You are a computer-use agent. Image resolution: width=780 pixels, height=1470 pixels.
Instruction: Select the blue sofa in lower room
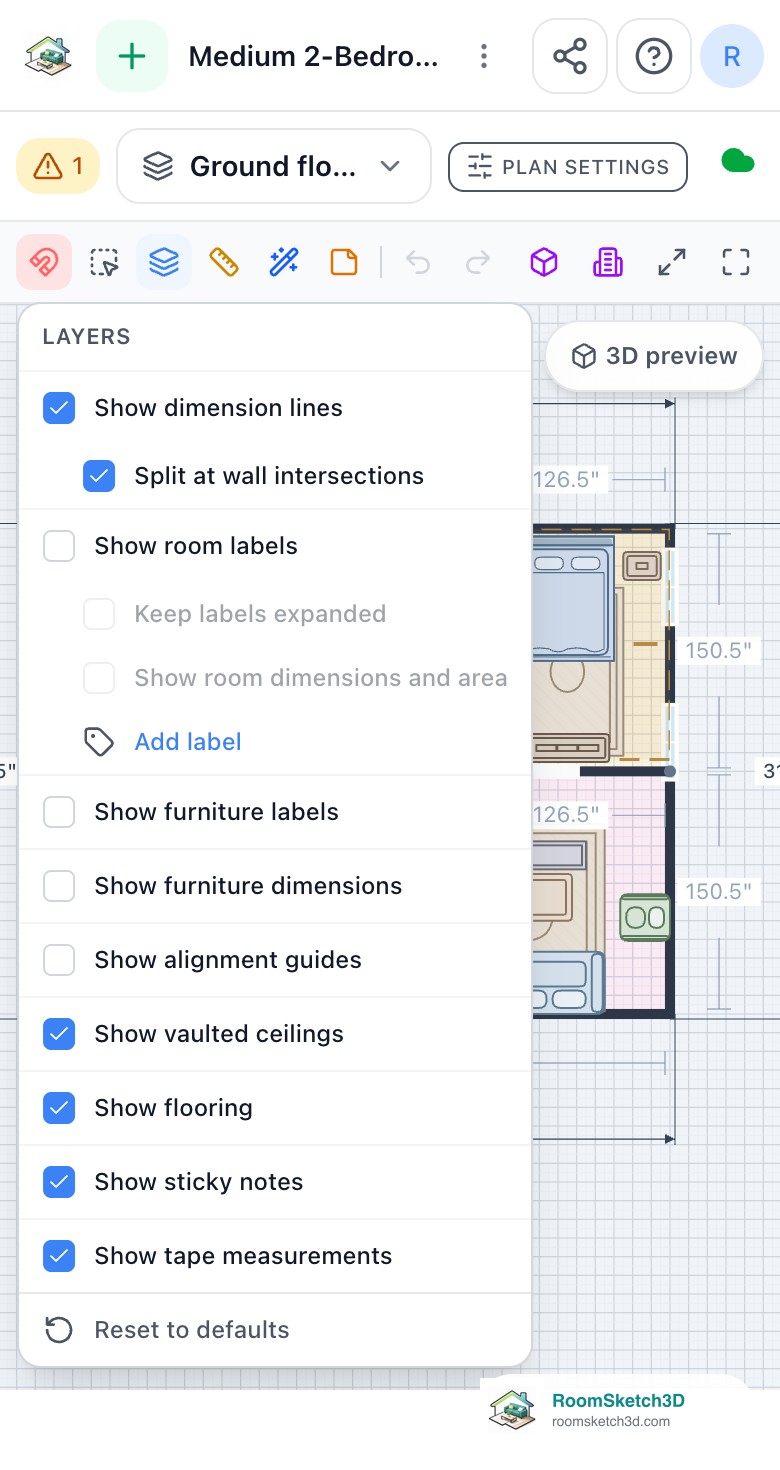click(x=569, y=983)
